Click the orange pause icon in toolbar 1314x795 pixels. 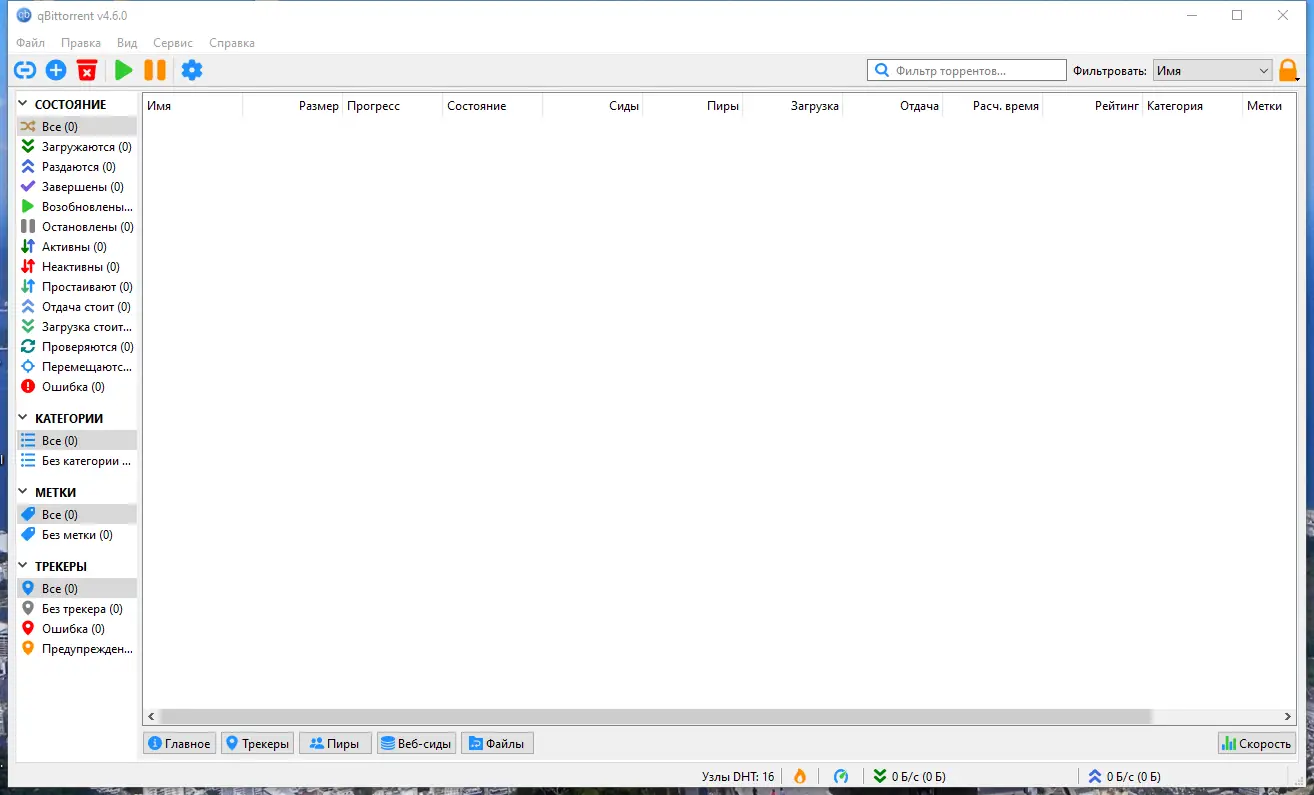[x=155, y=70]
